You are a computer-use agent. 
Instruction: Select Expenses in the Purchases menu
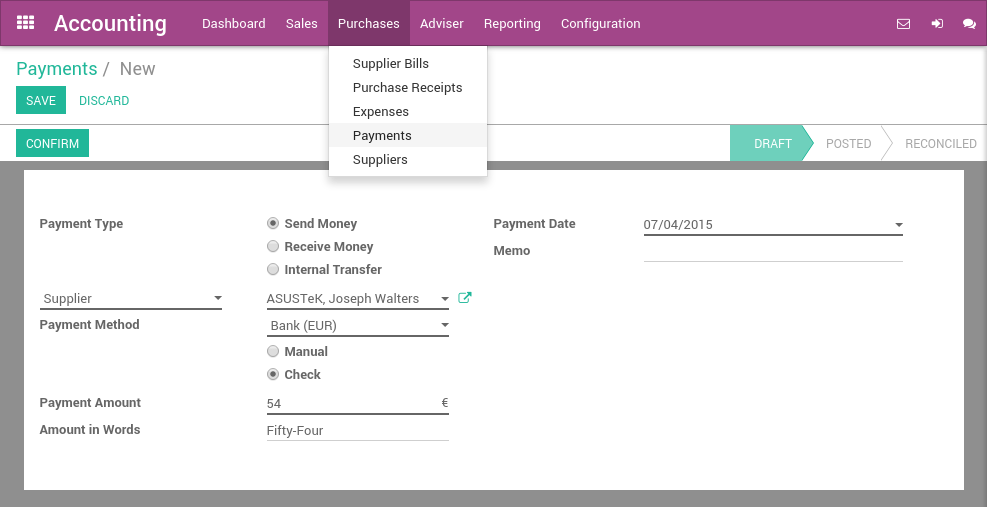click(380, 112)
